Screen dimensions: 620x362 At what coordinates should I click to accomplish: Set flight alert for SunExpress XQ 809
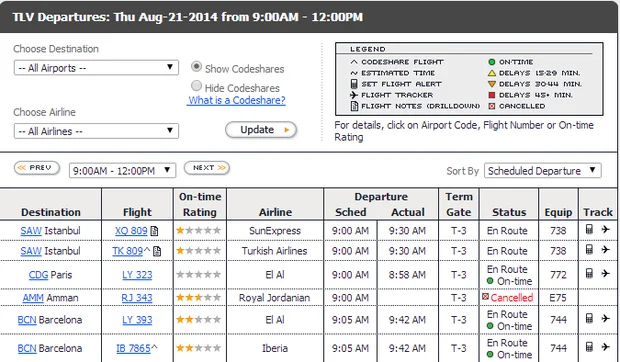tap(589, 229)
